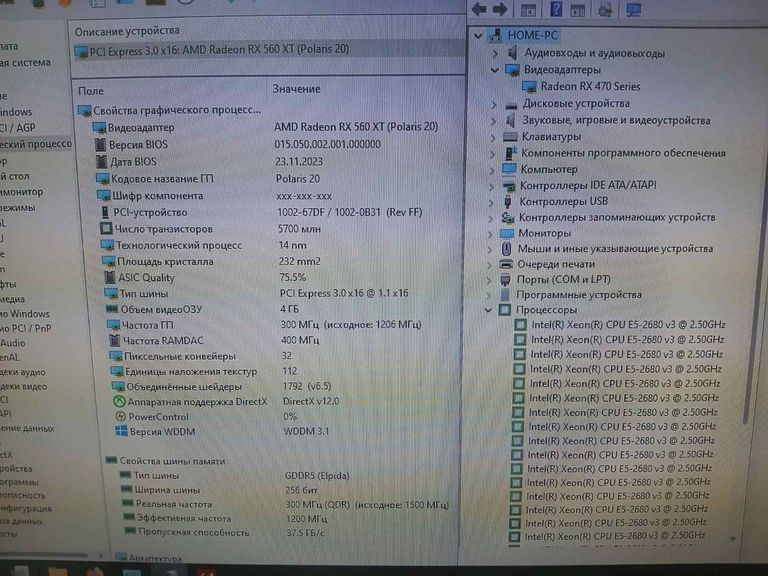Collapse the Процессоры category

pyautogui.click(x=489, y=310)
